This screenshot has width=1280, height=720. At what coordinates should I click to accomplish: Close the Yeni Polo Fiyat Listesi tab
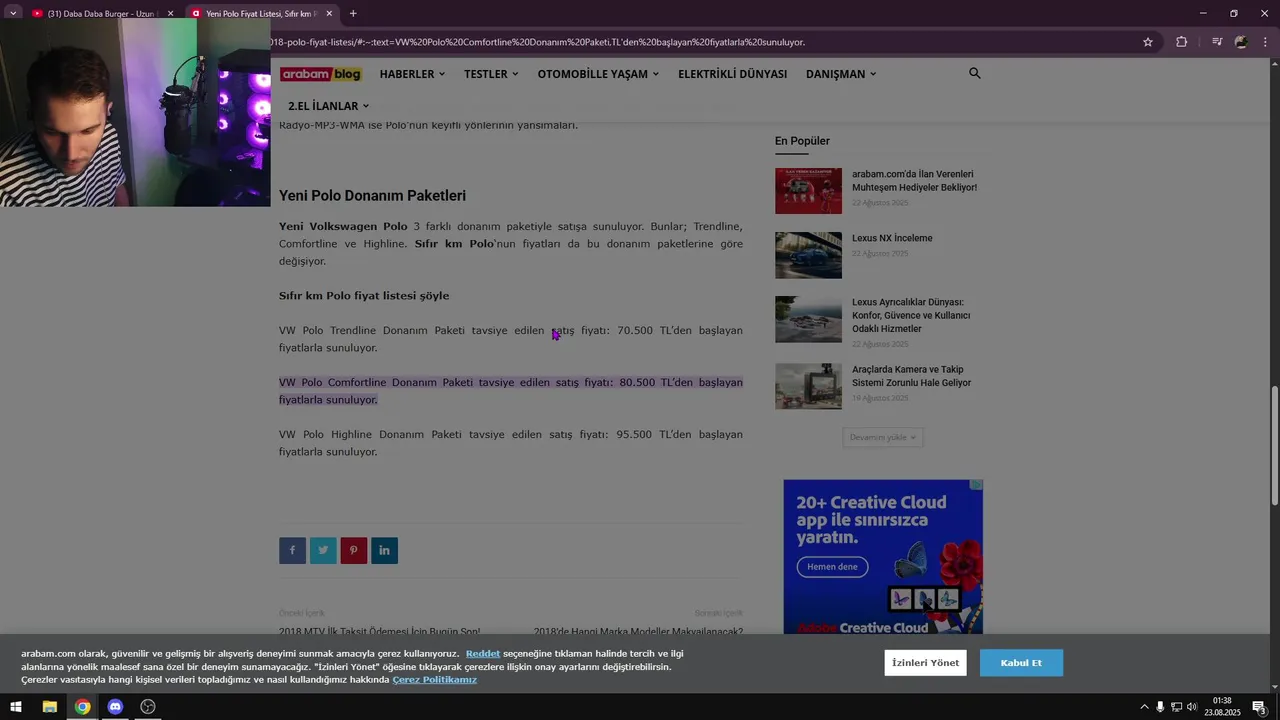pos(329,14)
